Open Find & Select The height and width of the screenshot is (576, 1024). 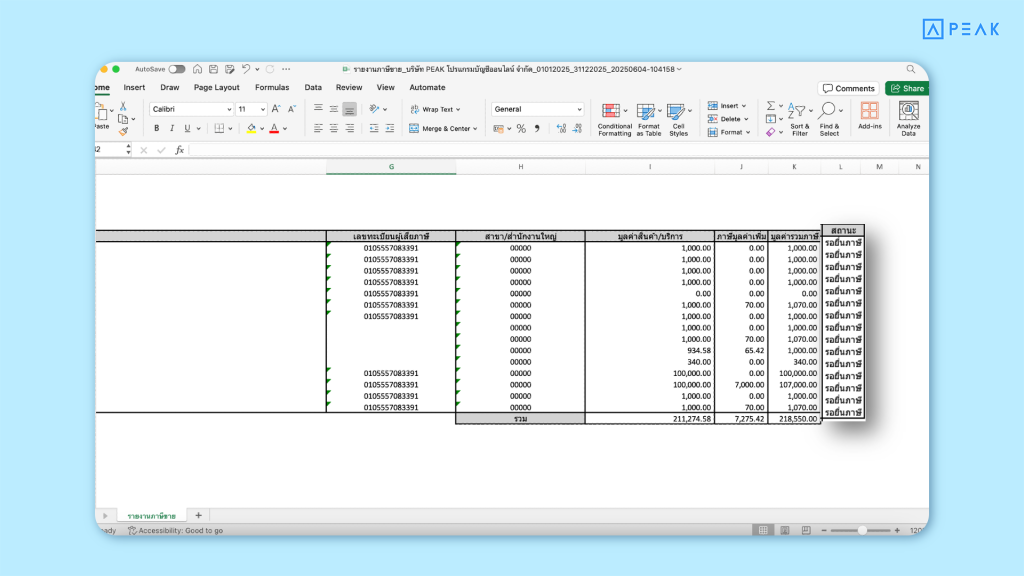pyautogui.click(x=829, y=120)
